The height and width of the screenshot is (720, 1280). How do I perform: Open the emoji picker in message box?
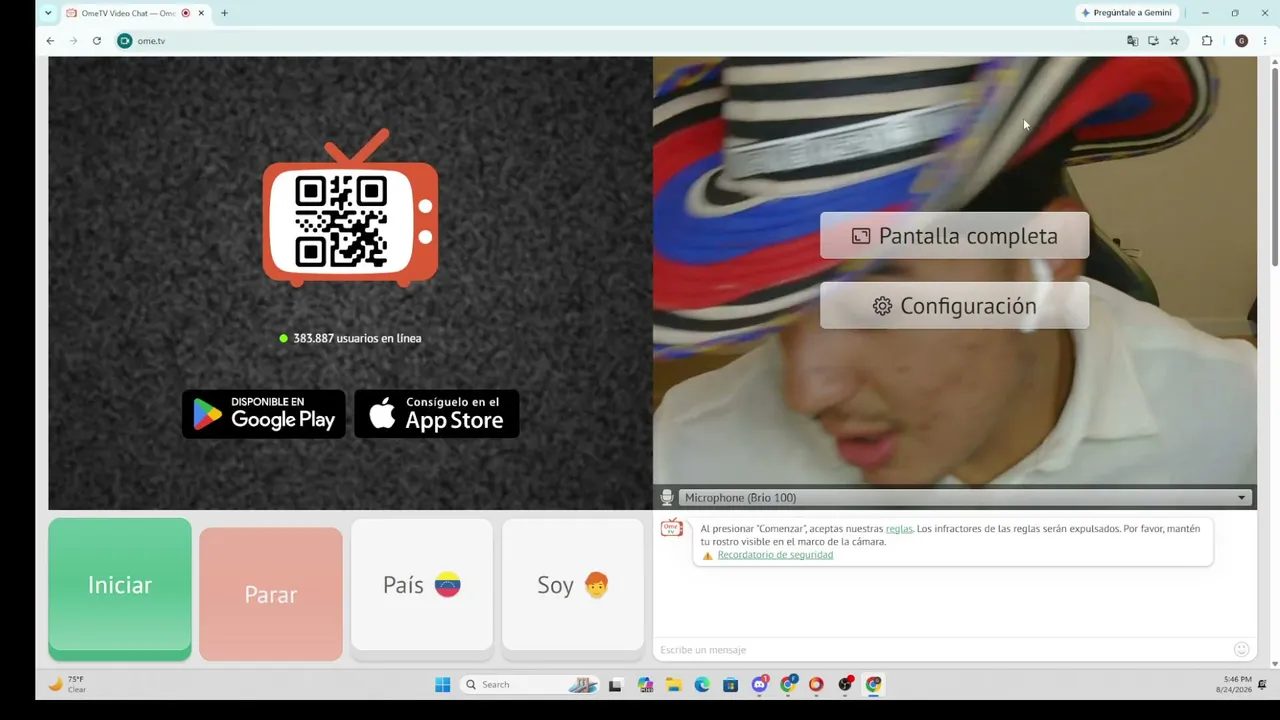(1242, 650)
